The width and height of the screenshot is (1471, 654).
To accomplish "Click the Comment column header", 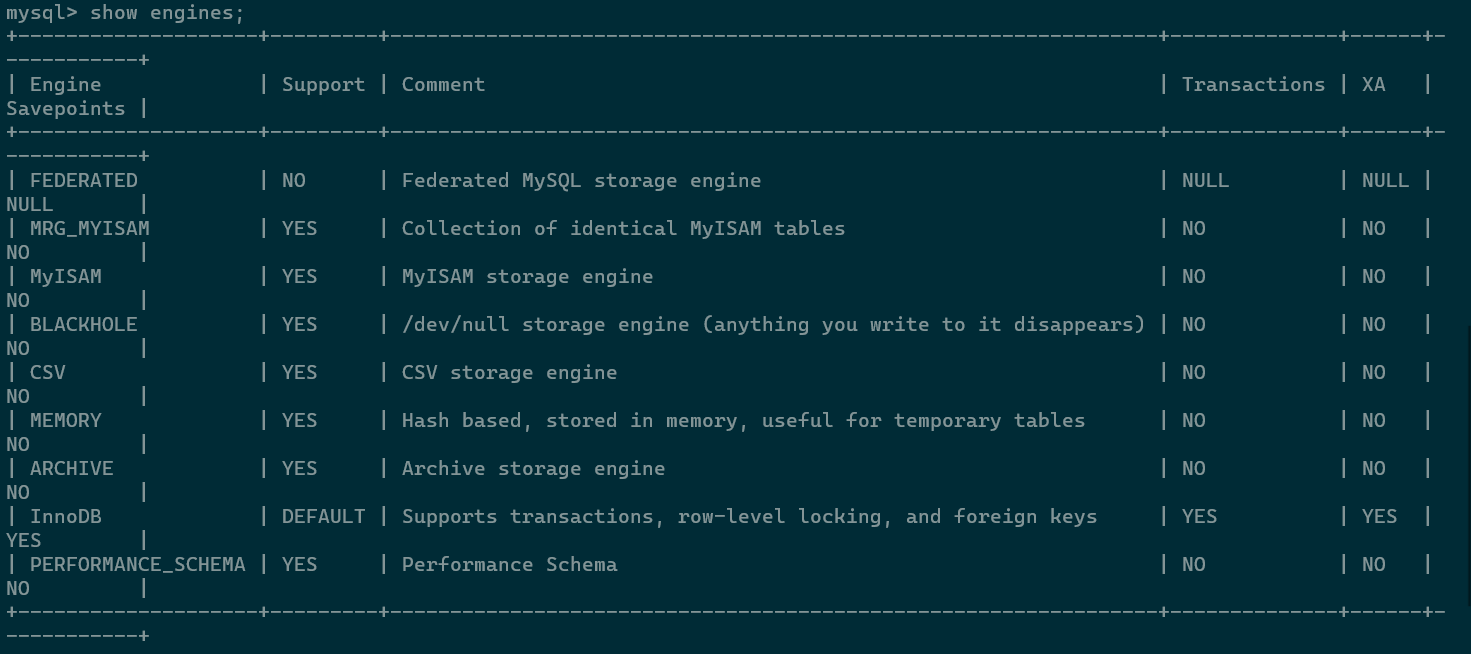I will point(443,85).
